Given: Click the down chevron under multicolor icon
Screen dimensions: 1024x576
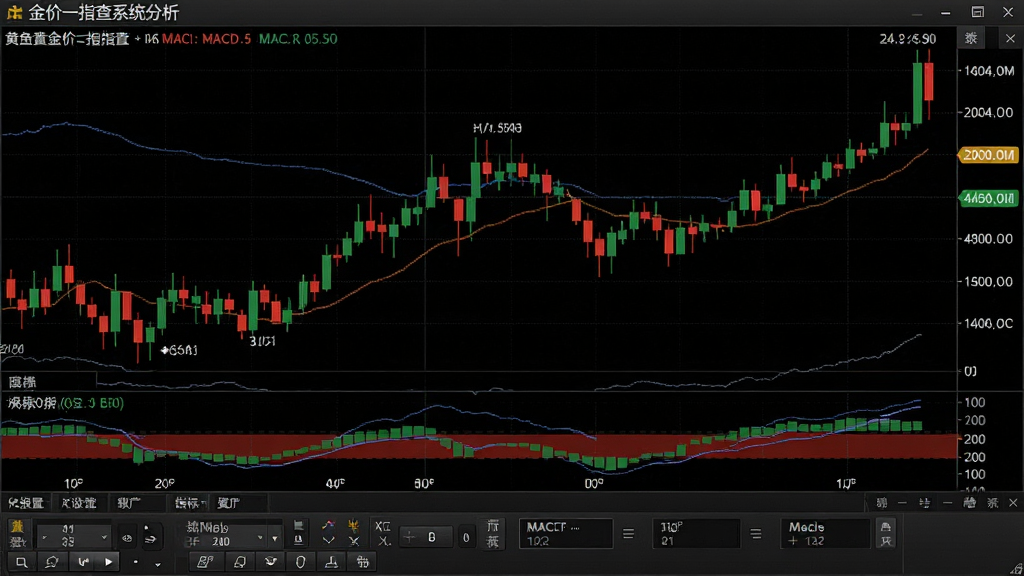Looking at the screenshot, I should point(328,541).
